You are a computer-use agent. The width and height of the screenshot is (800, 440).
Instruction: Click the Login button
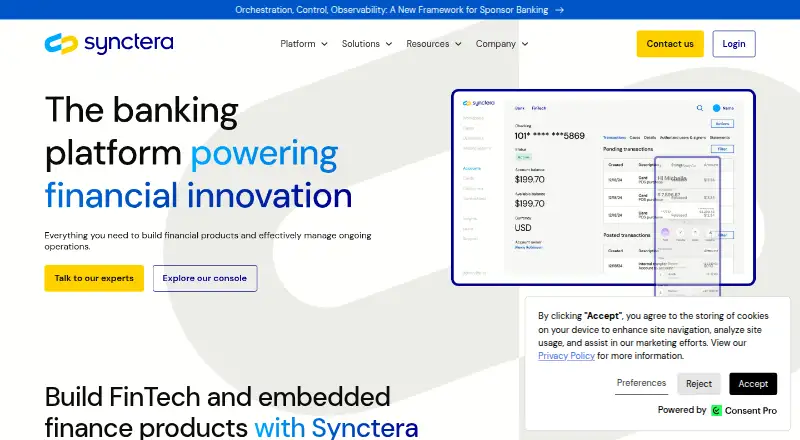tap(734, 44)
